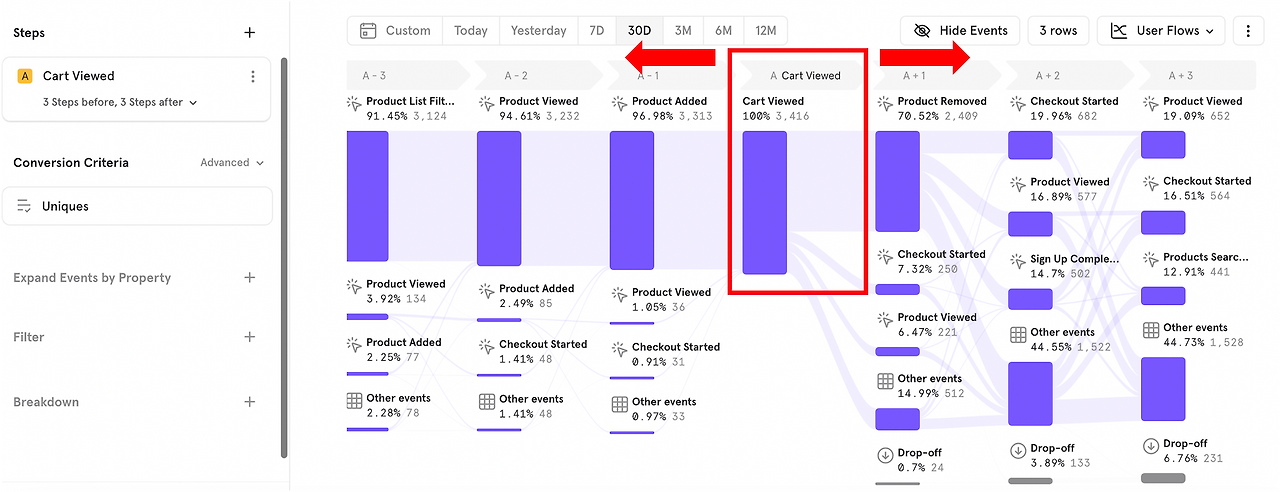Viewport: 1280px width, 492px height.
Task: Select the 7D time range tab
Action: pyautogui.click(x=596, y=31)
